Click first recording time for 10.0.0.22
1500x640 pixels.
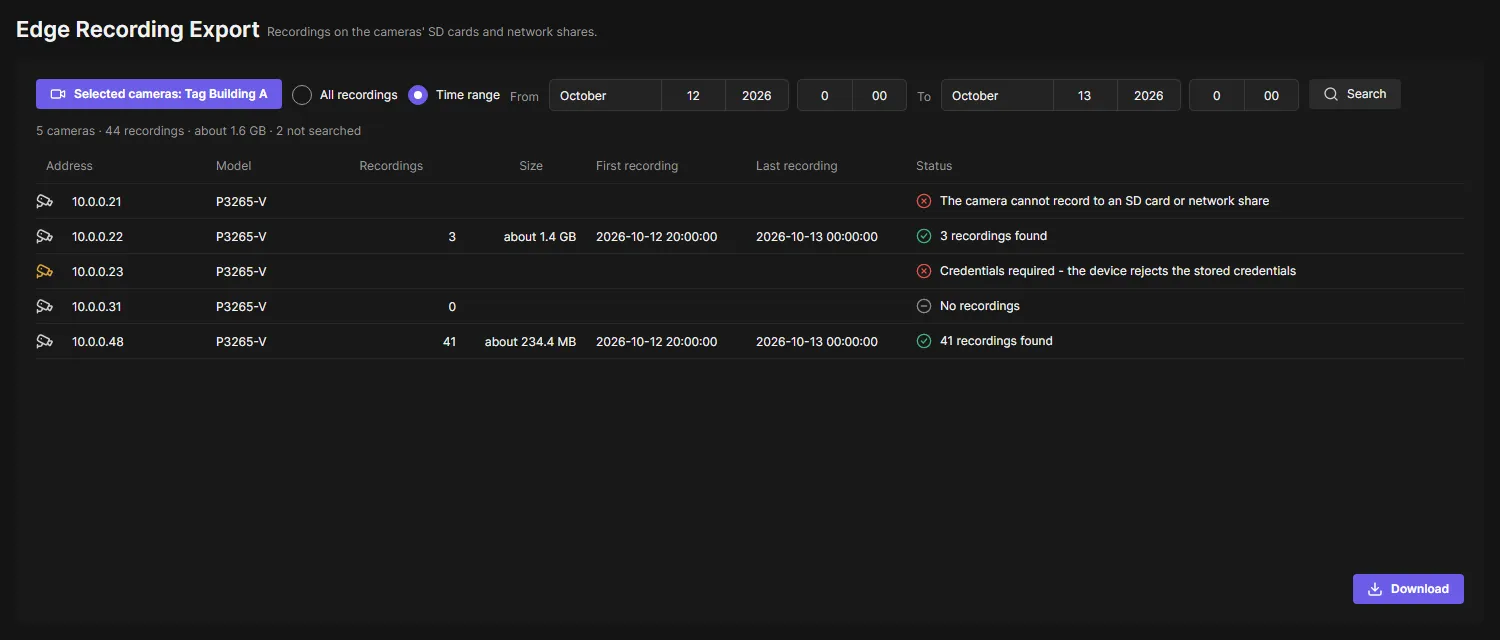pos(657,237)
